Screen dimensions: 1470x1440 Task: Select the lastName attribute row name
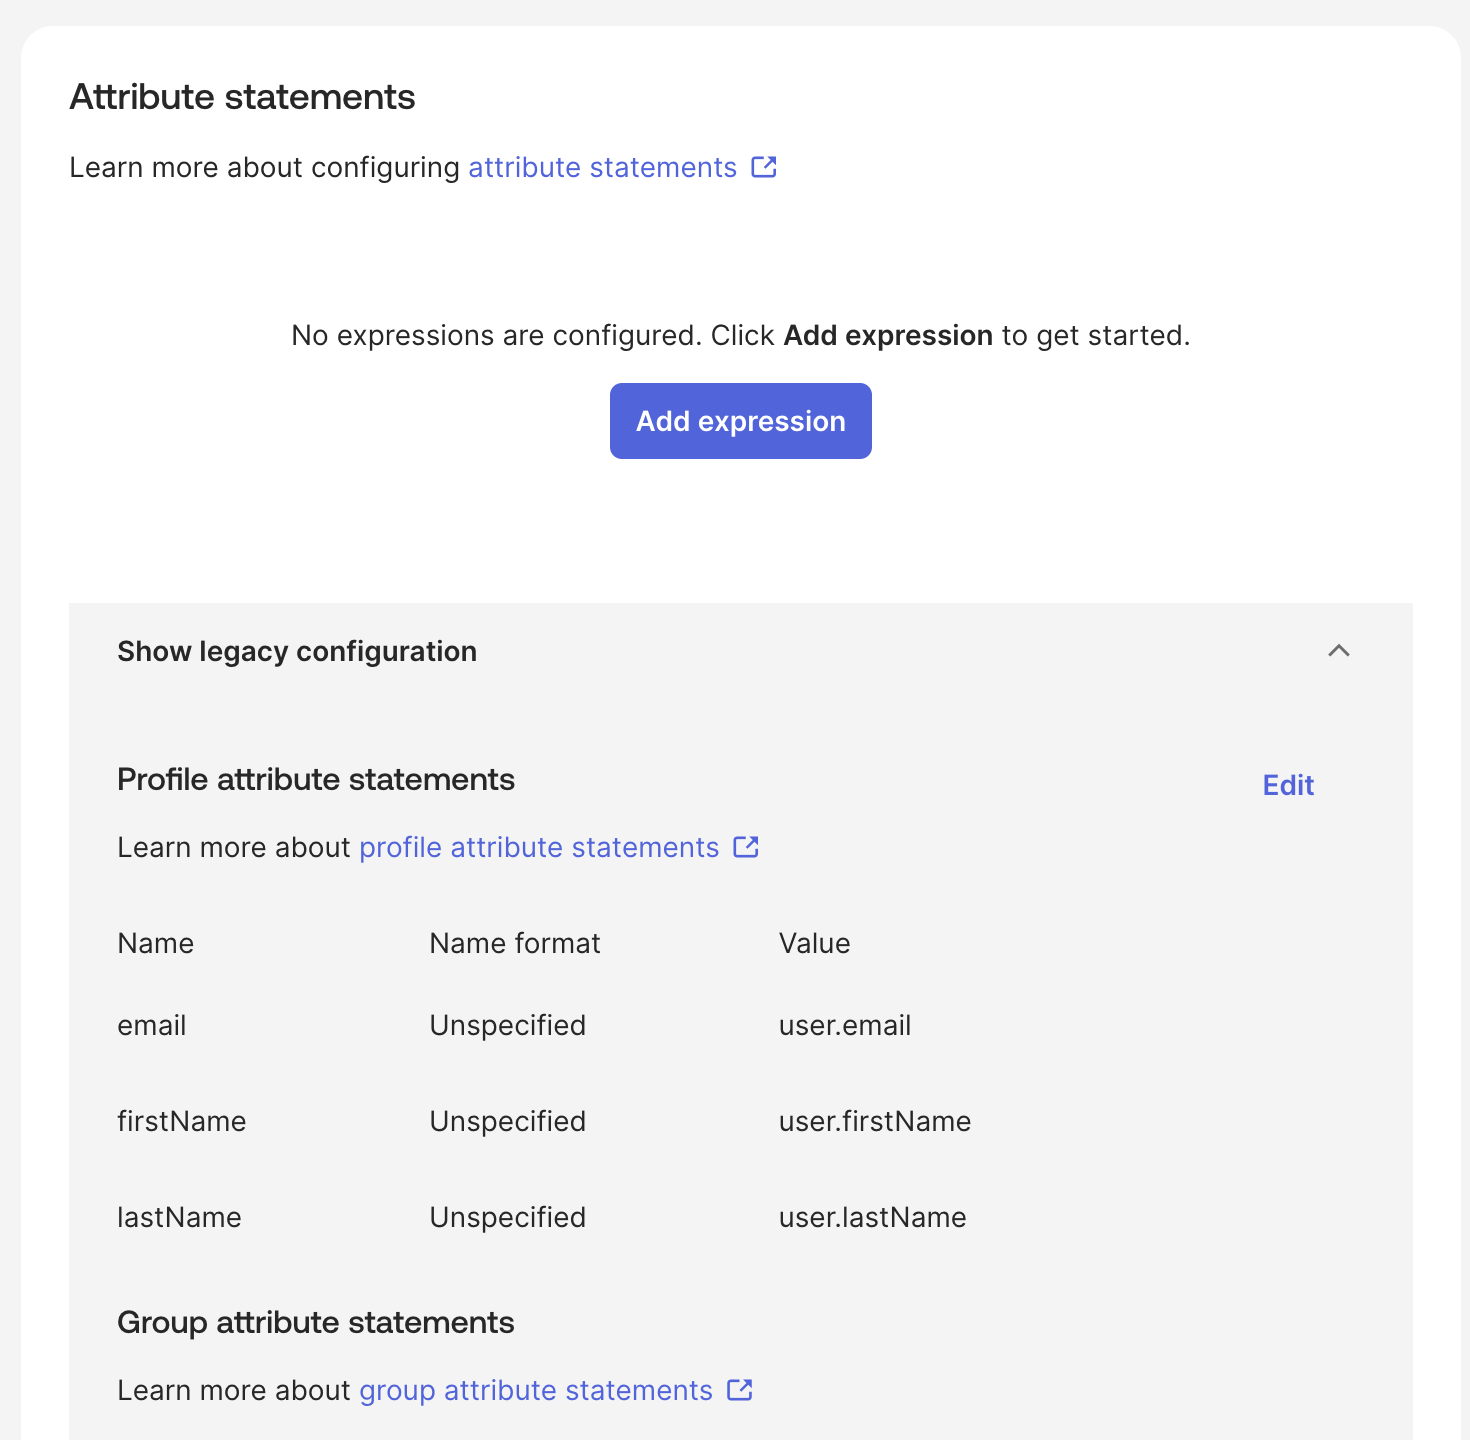[180, 1218]
